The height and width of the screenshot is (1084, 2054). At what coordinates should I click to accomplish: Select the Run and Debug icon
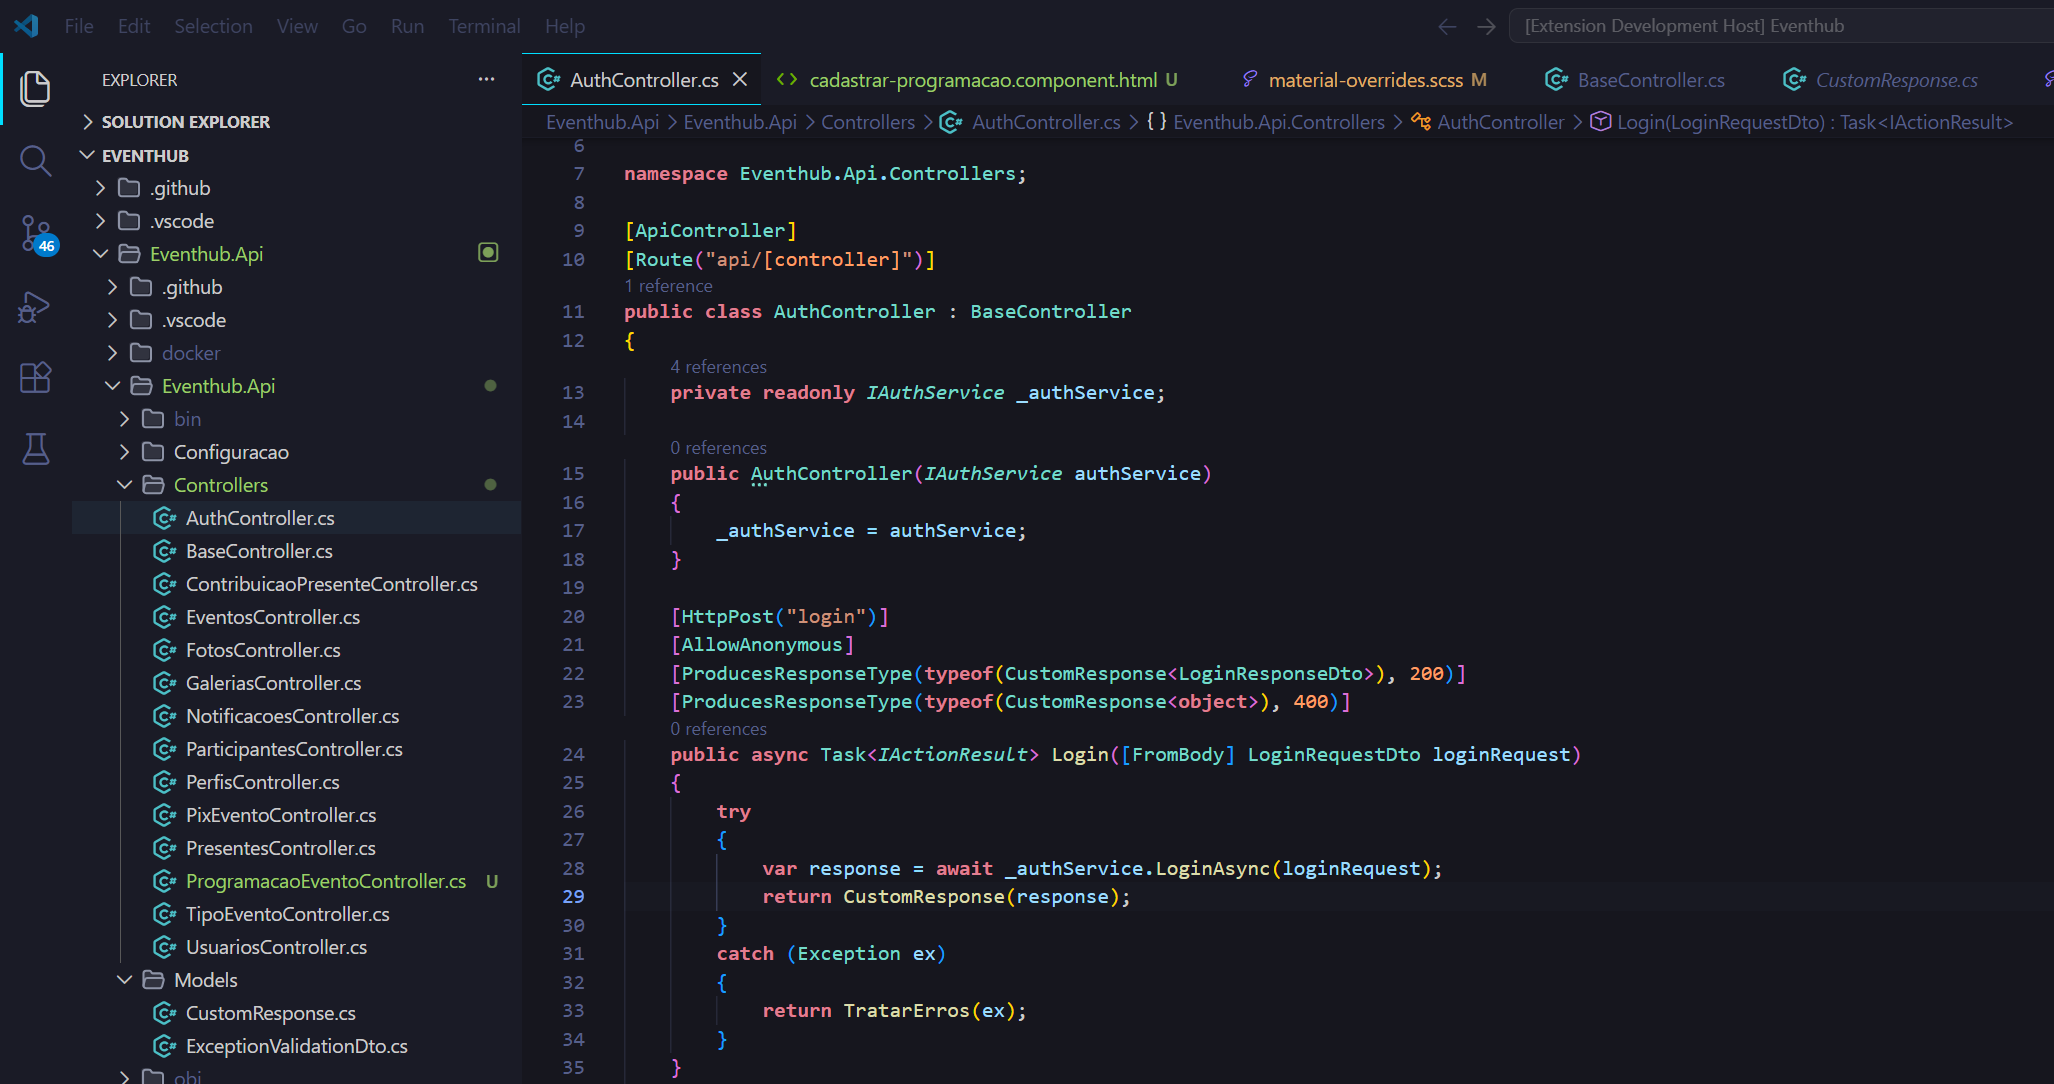click(35, 307)
